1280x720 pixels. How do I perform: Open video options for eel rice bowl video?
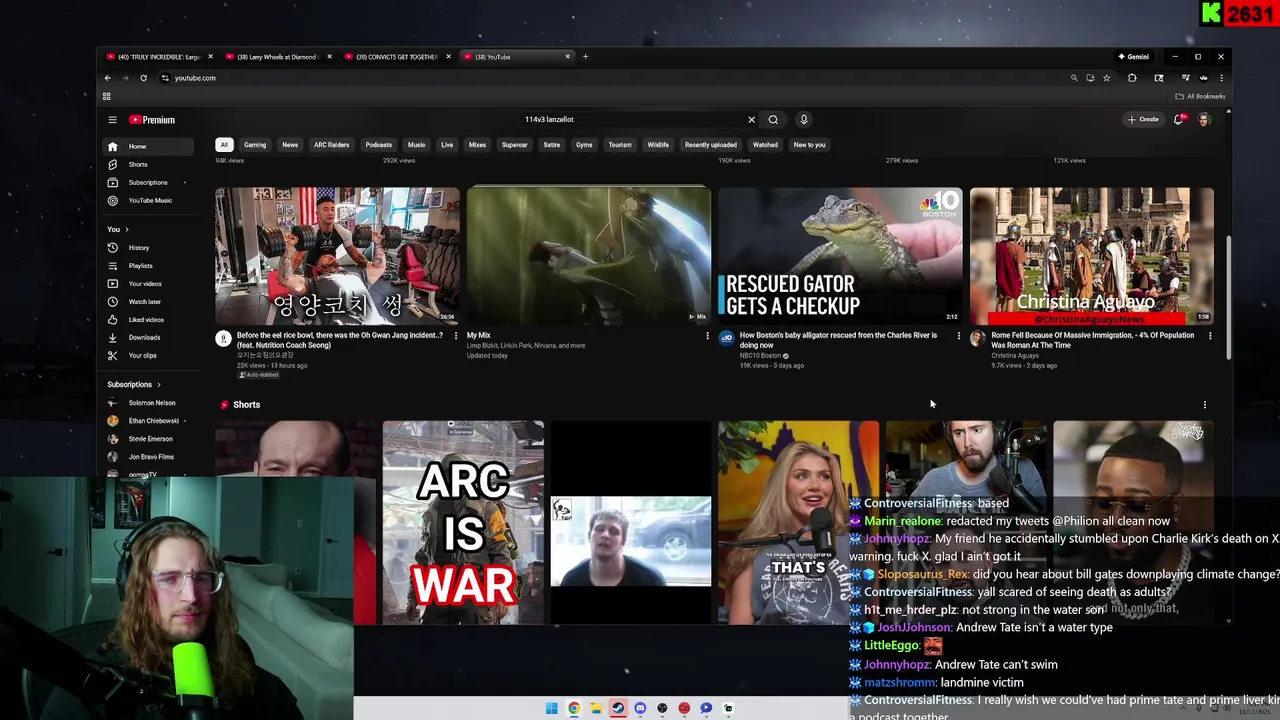coord(455,336)
